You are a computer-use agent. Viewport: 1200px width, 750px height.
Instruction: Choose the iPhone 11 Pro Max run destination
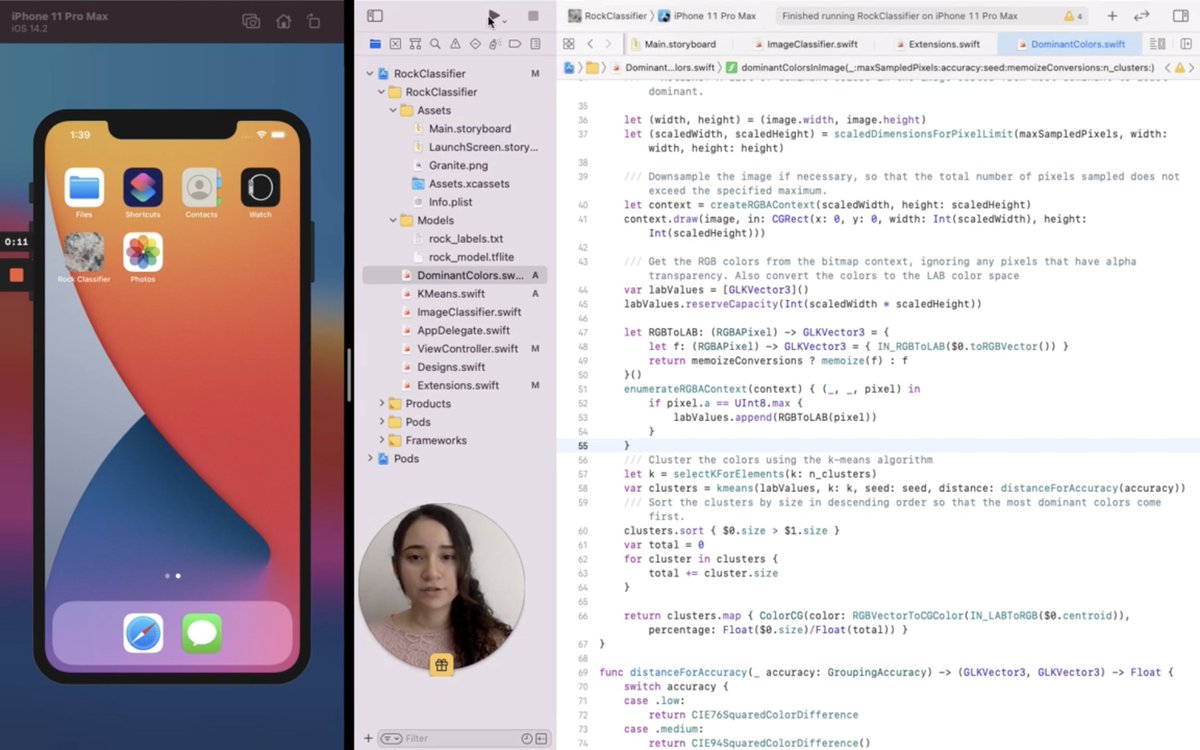pyautogui.click(x=707, y=16)
